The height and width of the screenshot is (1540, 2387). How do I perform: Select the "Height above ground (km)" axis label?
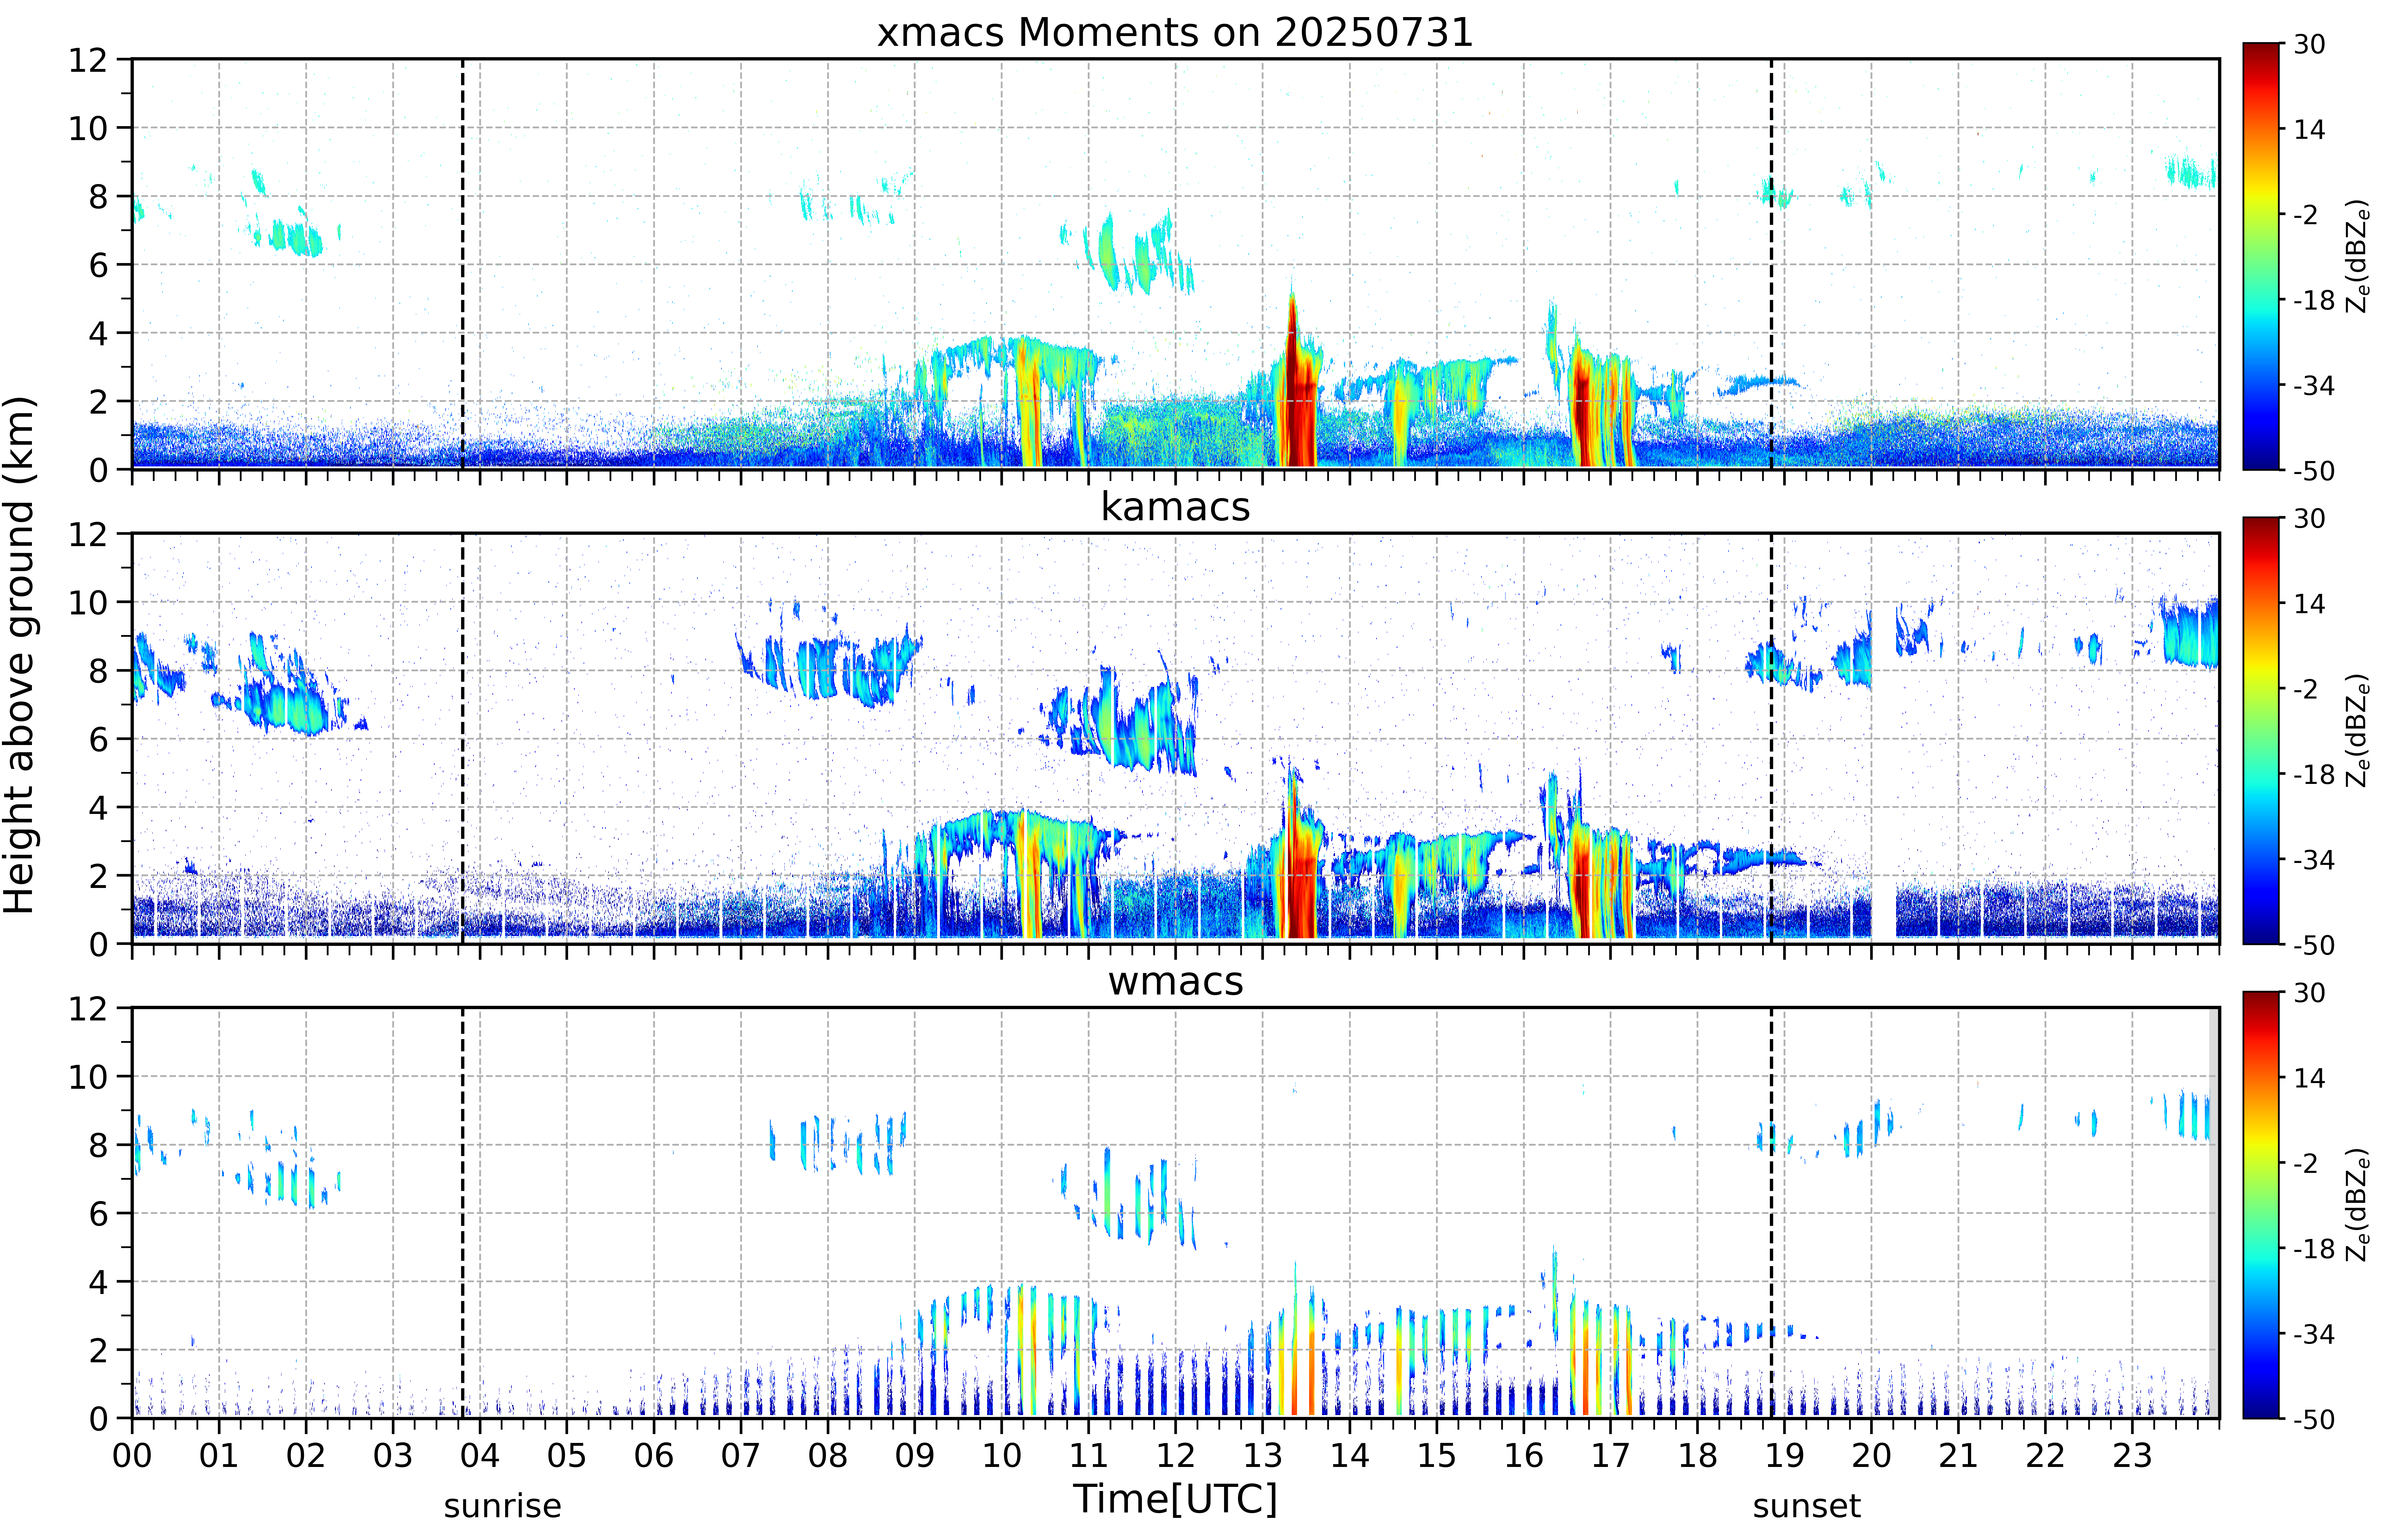pos(20,655)
